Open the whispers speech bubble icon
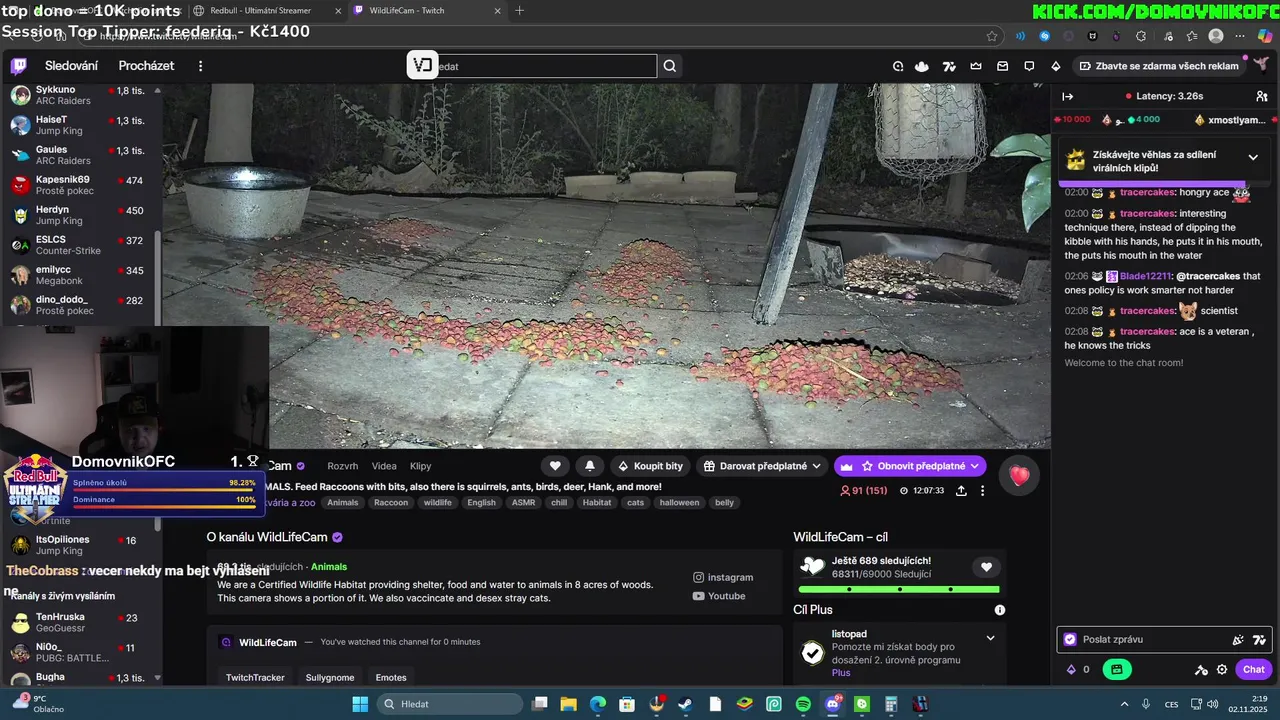Viewport: 1280px width, 720px height. coord(1029,66)
